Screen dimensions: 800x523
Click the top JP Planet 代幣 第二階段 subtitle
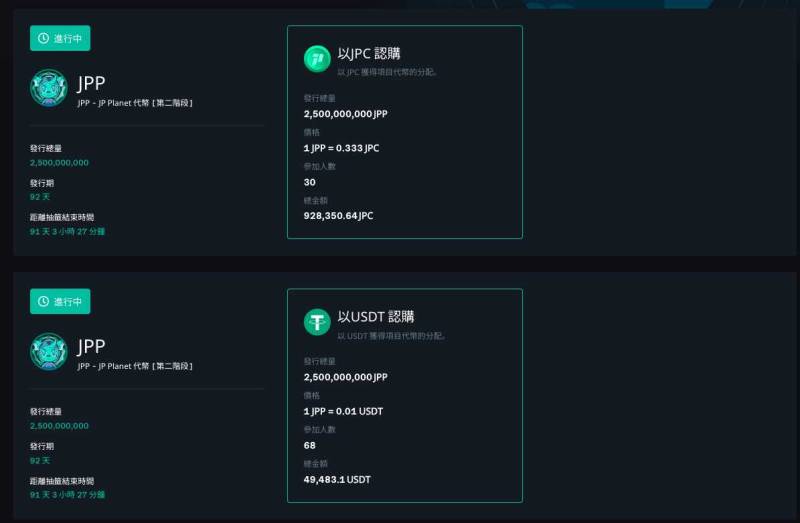click(x=135, y=103)
